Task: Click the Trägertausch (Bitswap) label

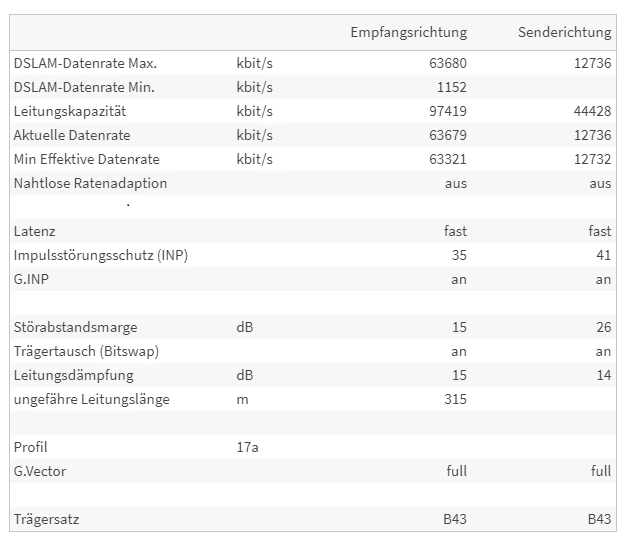Action: [86, 351]
